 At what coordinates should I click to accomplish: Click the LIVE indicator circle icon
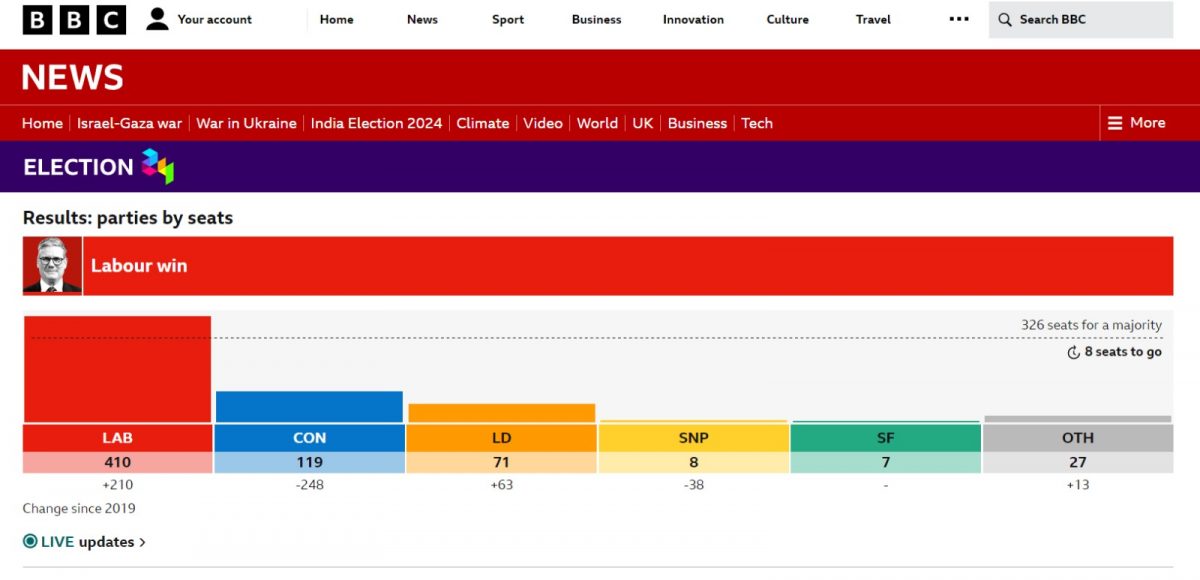point(30,542)
